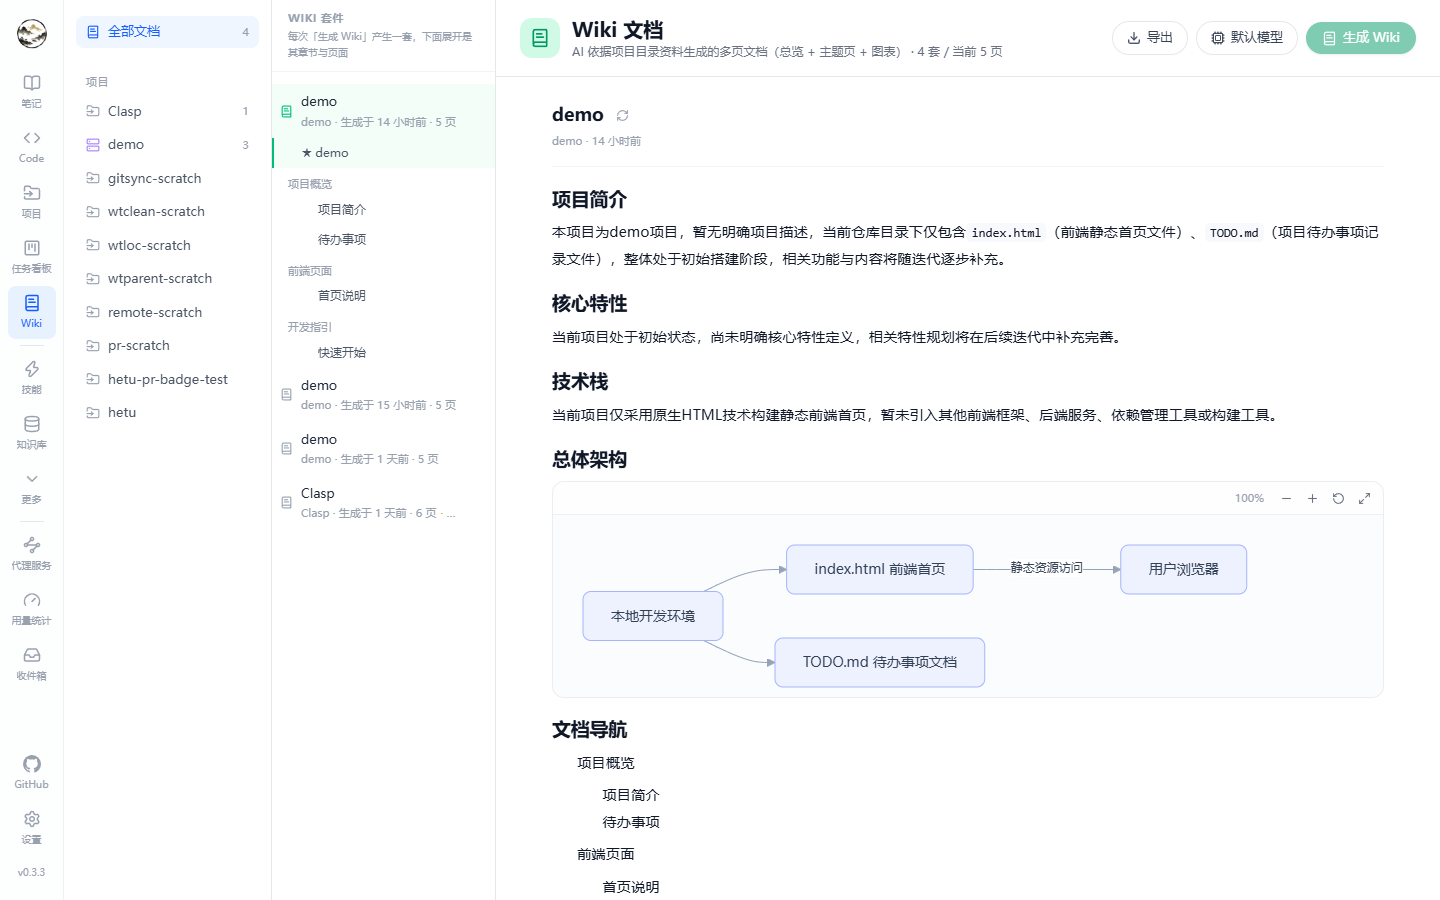Open the Code section in sidebar

(32, 146)
